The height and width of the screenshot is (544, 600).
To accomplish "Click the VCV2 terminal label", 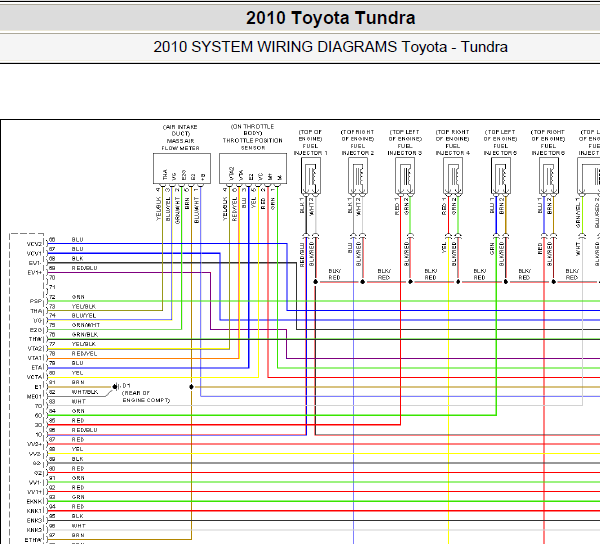I will (x=34, y=244).
